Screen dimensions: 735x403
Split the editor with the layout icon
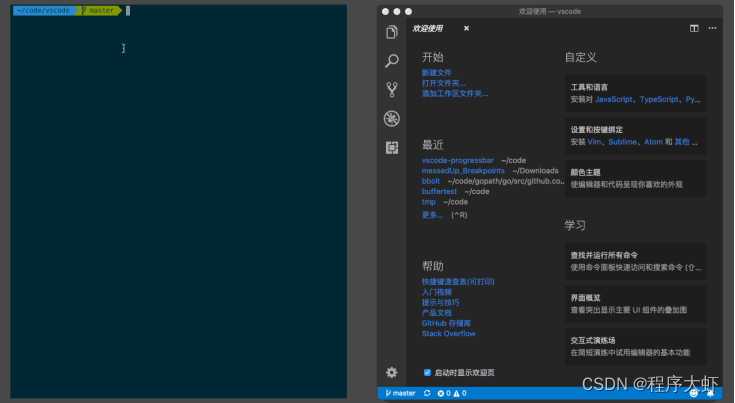coord(694,29)
